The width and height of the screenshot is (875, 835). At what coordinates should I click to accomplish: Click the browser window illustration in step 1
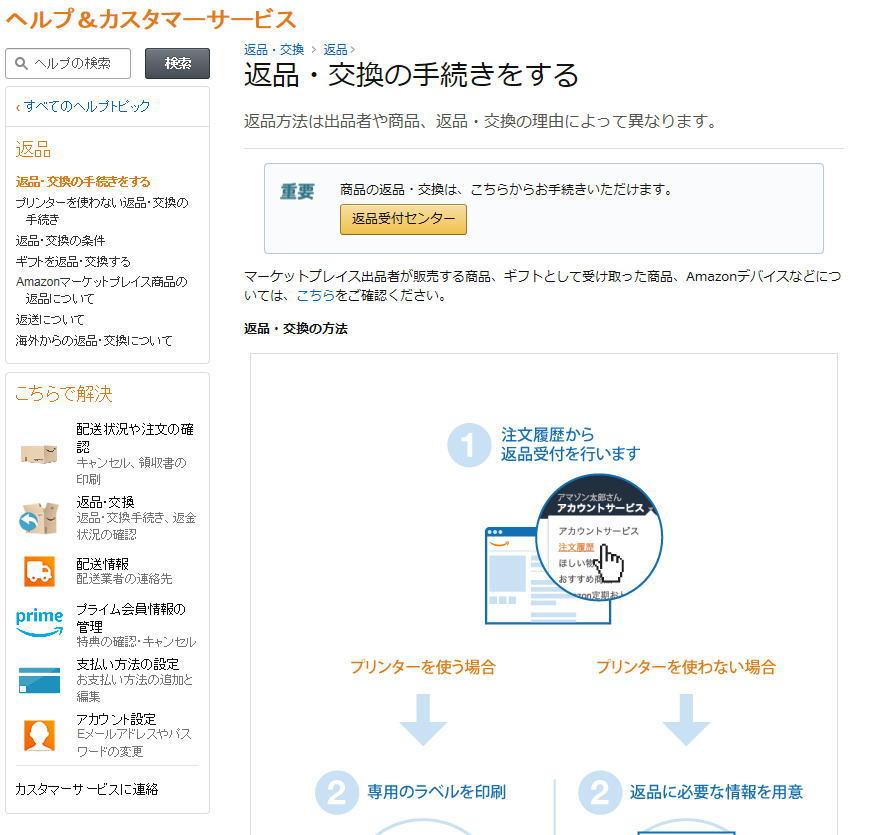[x=547, y=575]
